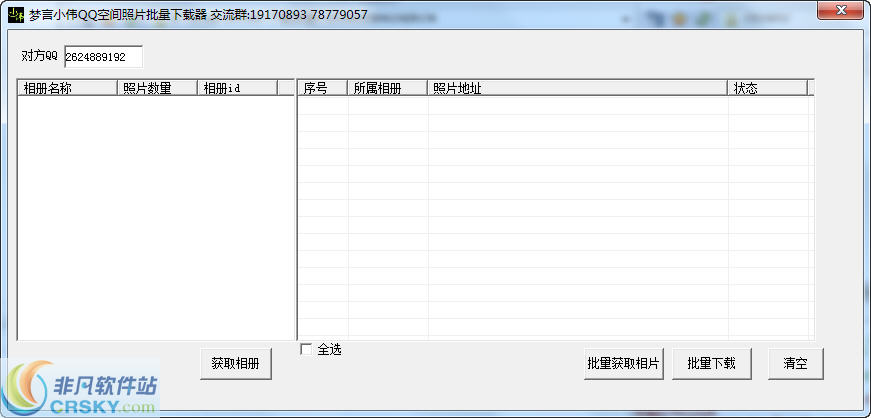Focus the 对方QQ number input field
This screenshot has width=871, height=418.
pyautogui.click(x=103, y=57)
